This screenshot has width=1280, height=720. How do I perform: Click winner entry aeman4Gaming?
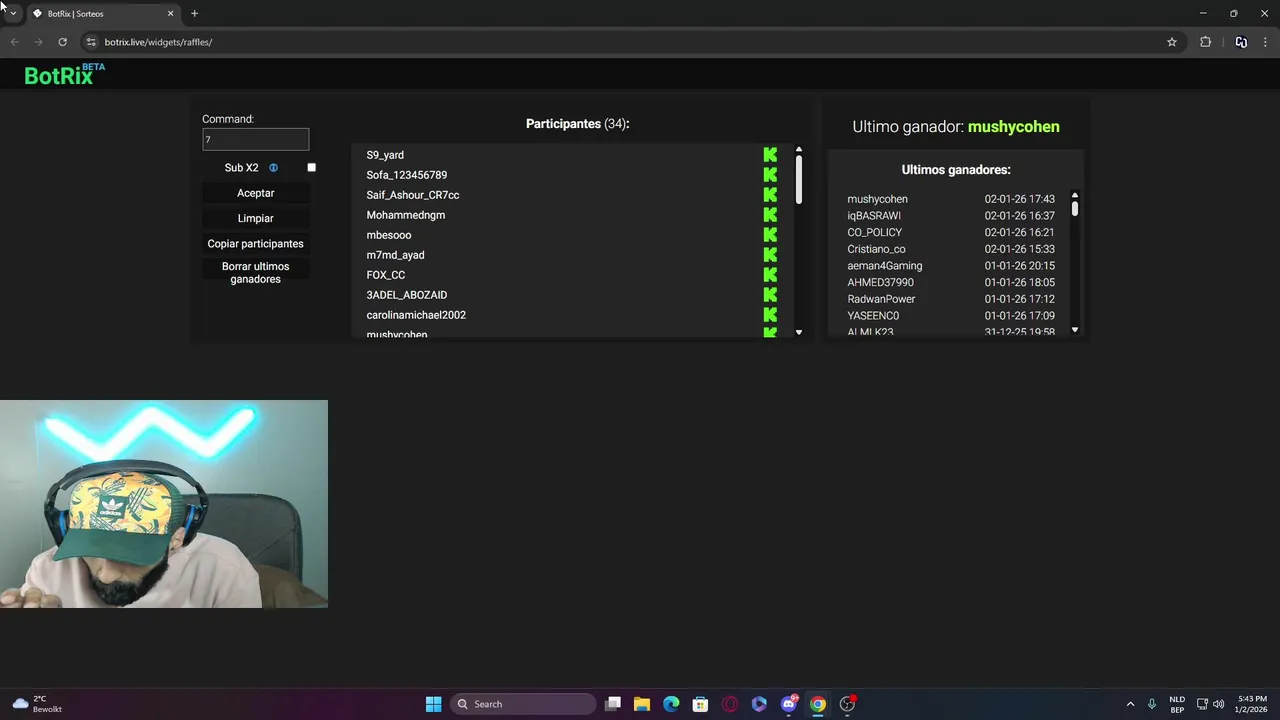884,266
